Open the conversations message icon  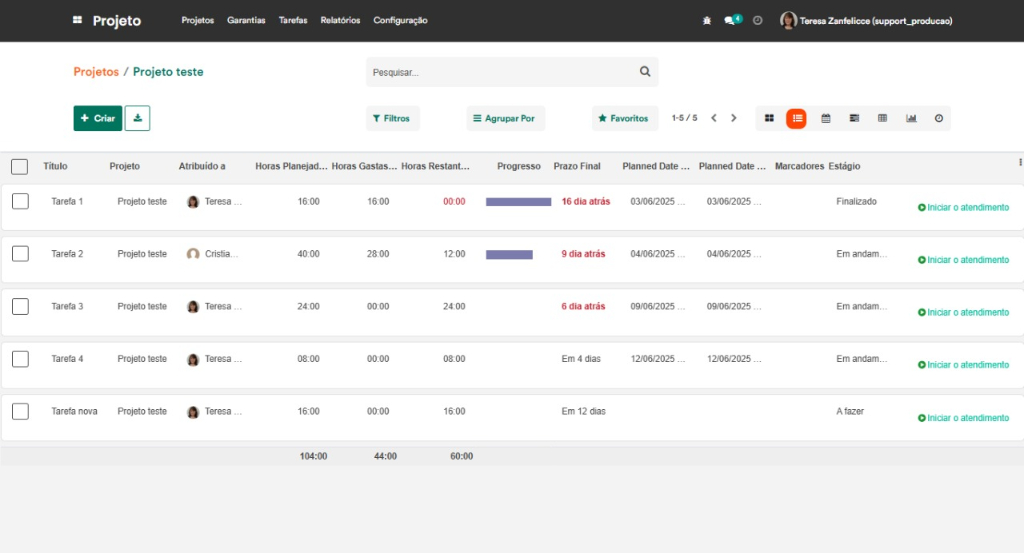coord(730,20)
